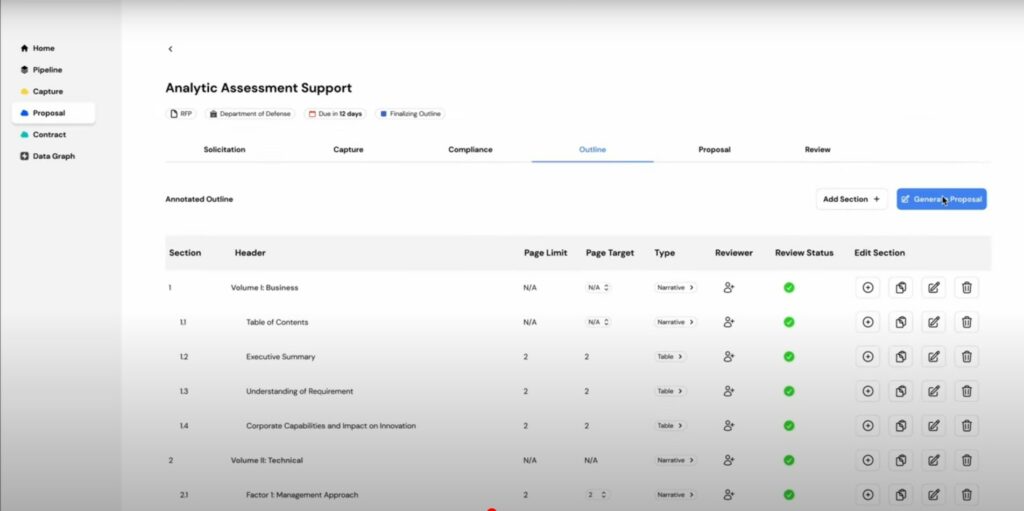The height and width of the screenshot is (511, 1024).
Task: Open the Table type dropdown for Understanding of Requirement
Action: coord(670,391)
